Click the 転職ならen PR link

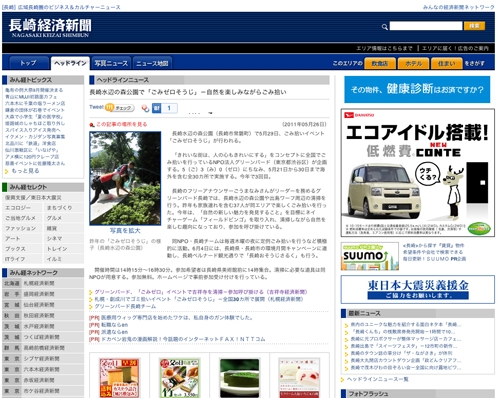[x=114, y=325]
